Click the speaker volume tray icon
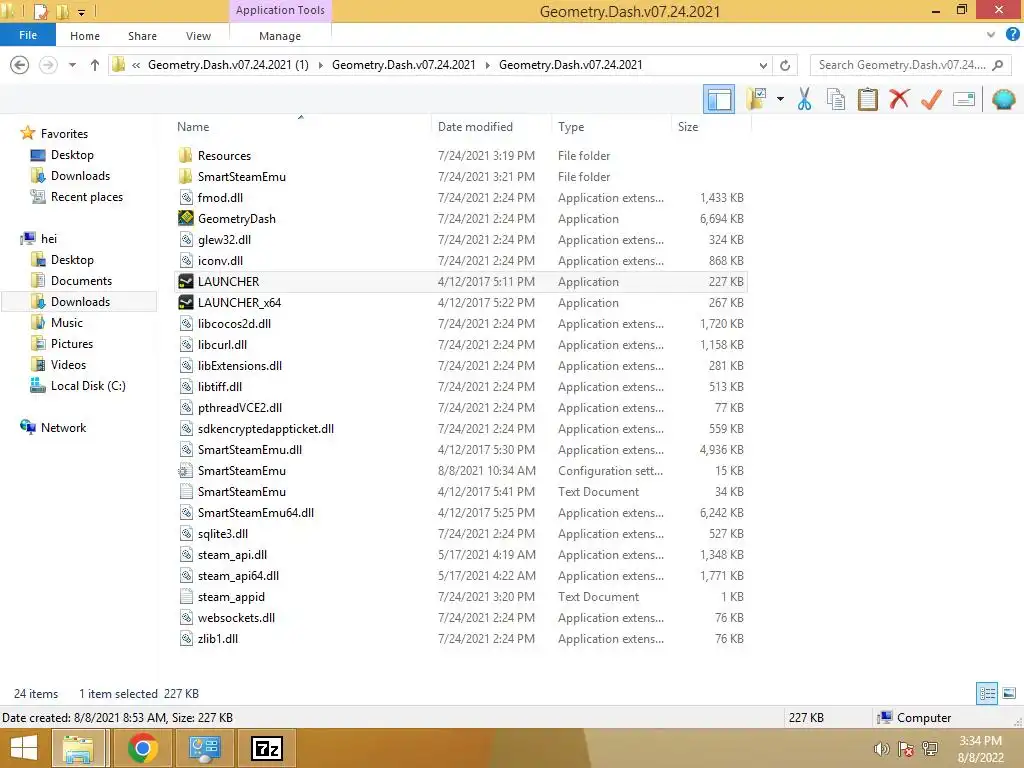This screenshot has height=768, width=1024. (881, 749)
